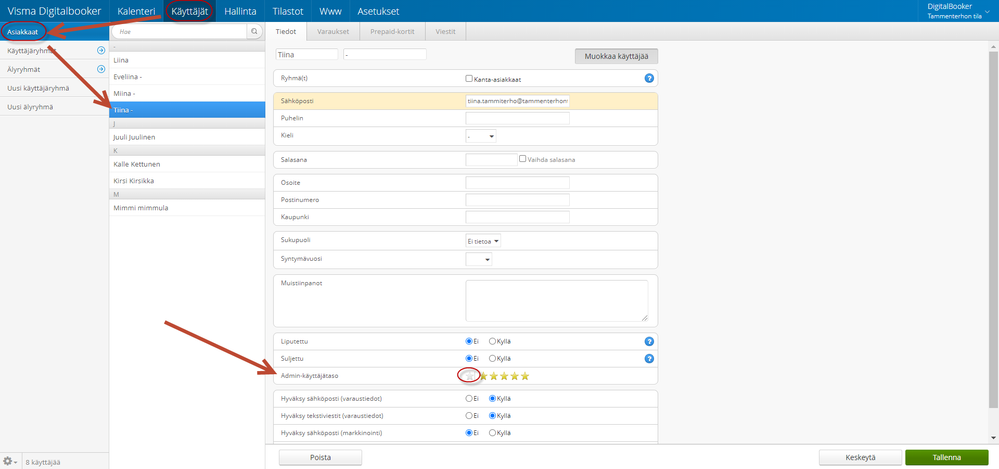The width and height of the screenshot is (999, 469).
Task: Click the green Tallenna button
Action: 947,458
